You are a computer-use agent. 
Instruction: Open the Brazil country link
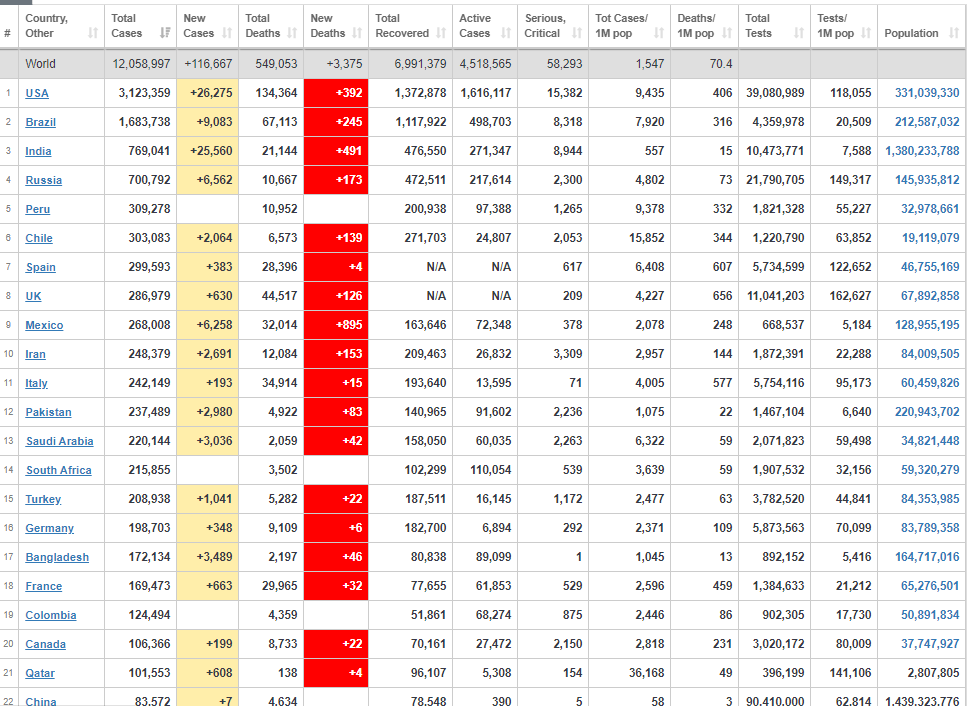pyautogui.click(x=41, y=122)
